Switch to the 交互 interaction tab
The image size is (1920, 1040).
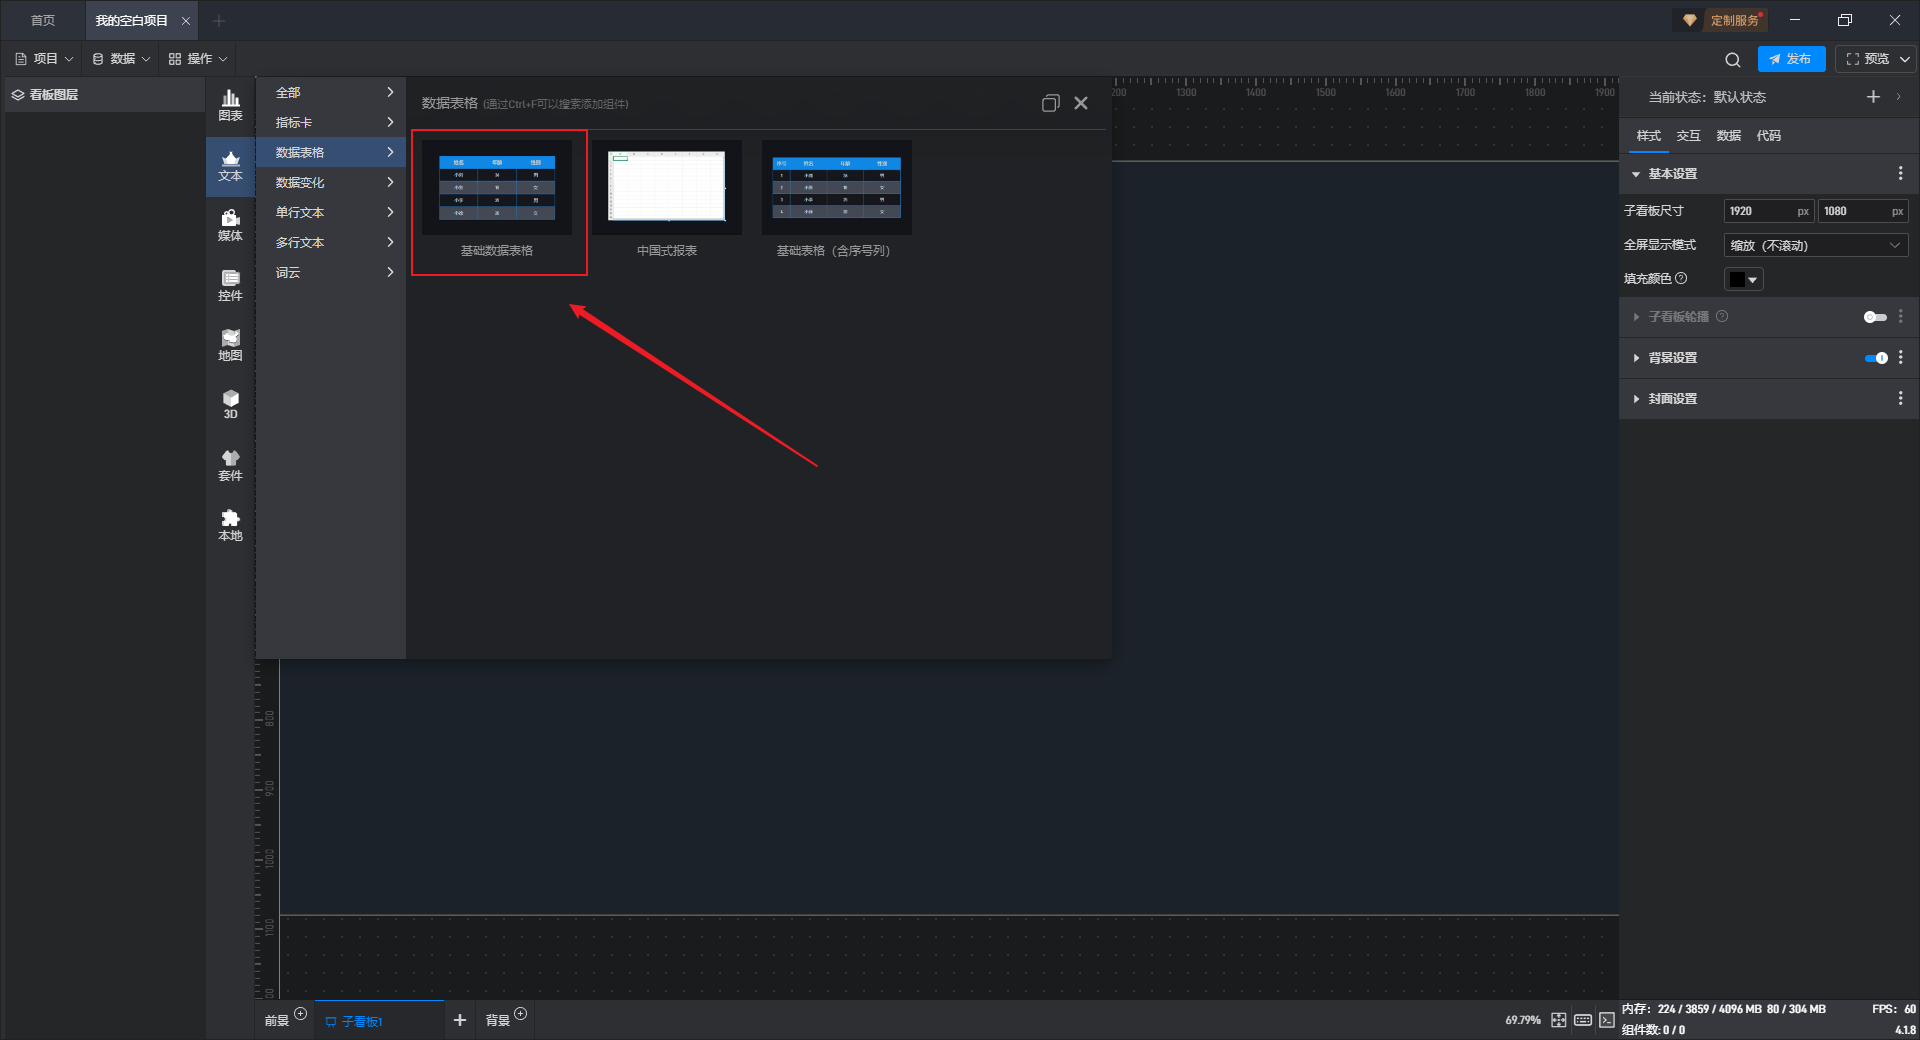point(1688,136)
